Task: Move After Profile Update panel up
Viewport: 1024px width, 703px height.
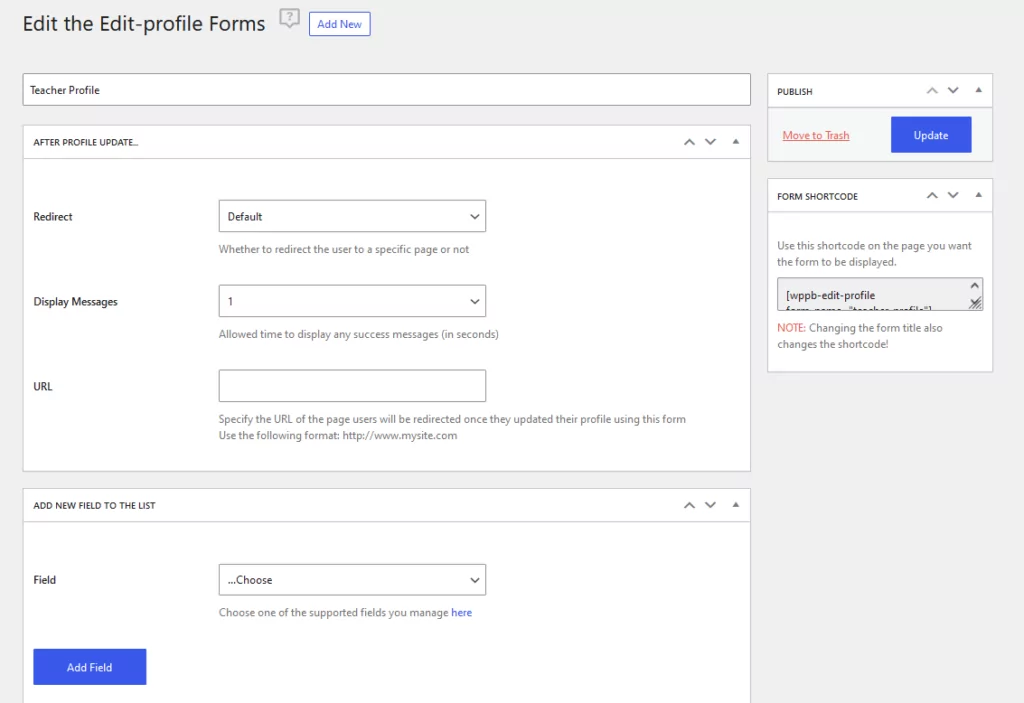Action: pos(689,142)
